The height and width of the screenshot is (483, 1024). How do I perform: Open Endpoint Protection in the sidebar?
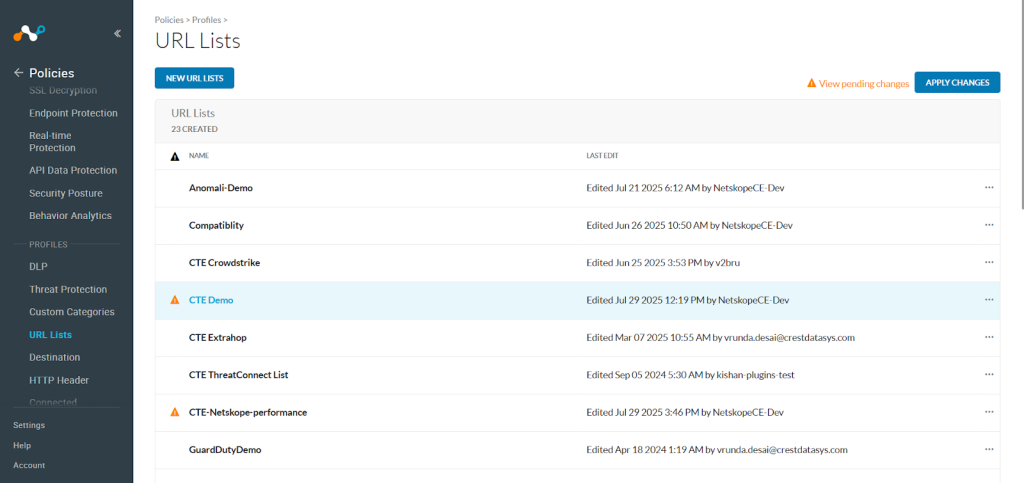(73, 113)
